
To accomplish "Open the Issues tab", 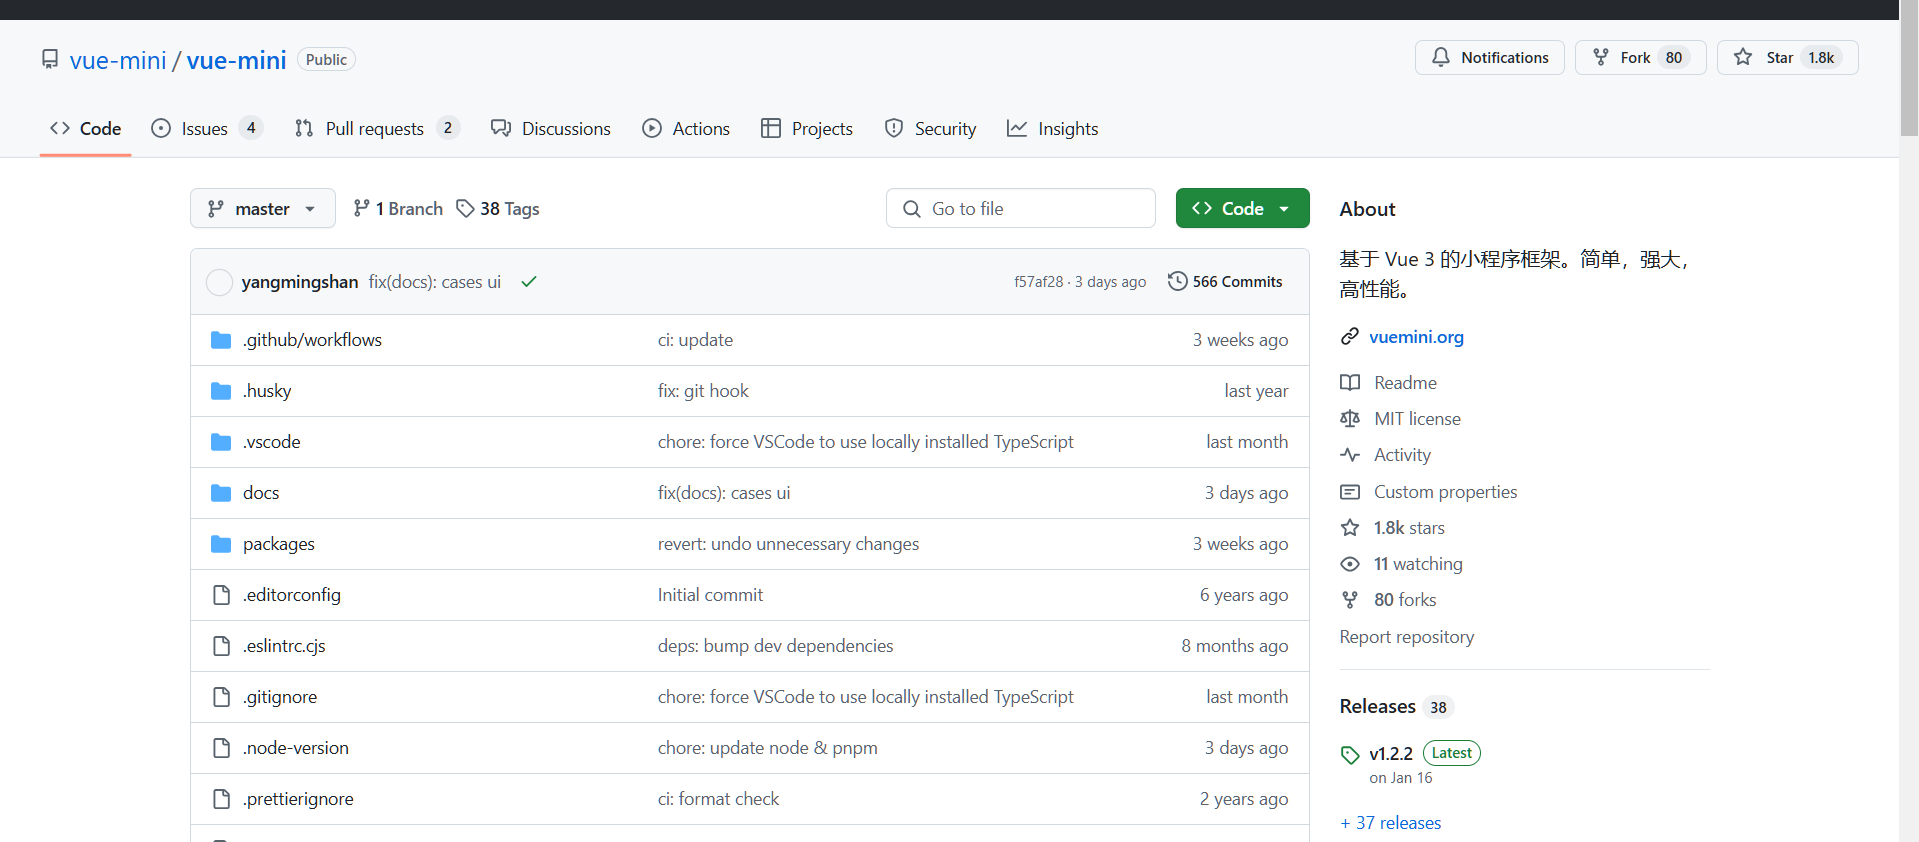I will pyautogui.click(x=206, y=128).
